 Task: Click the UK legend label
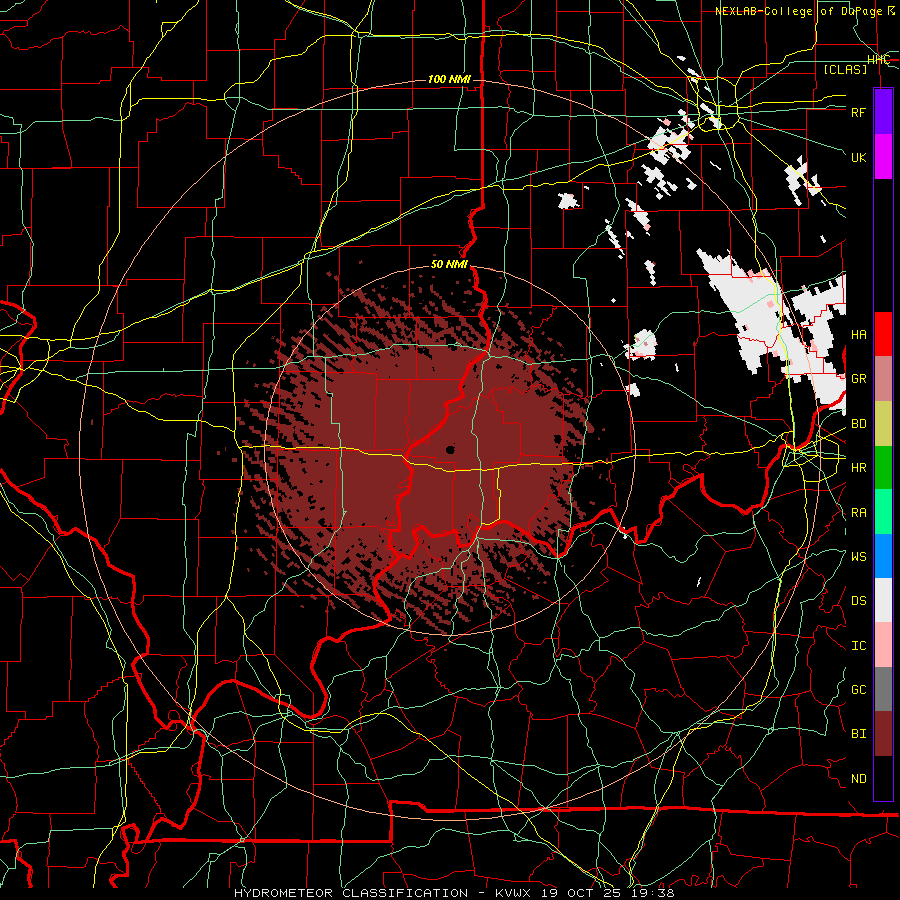858,157
